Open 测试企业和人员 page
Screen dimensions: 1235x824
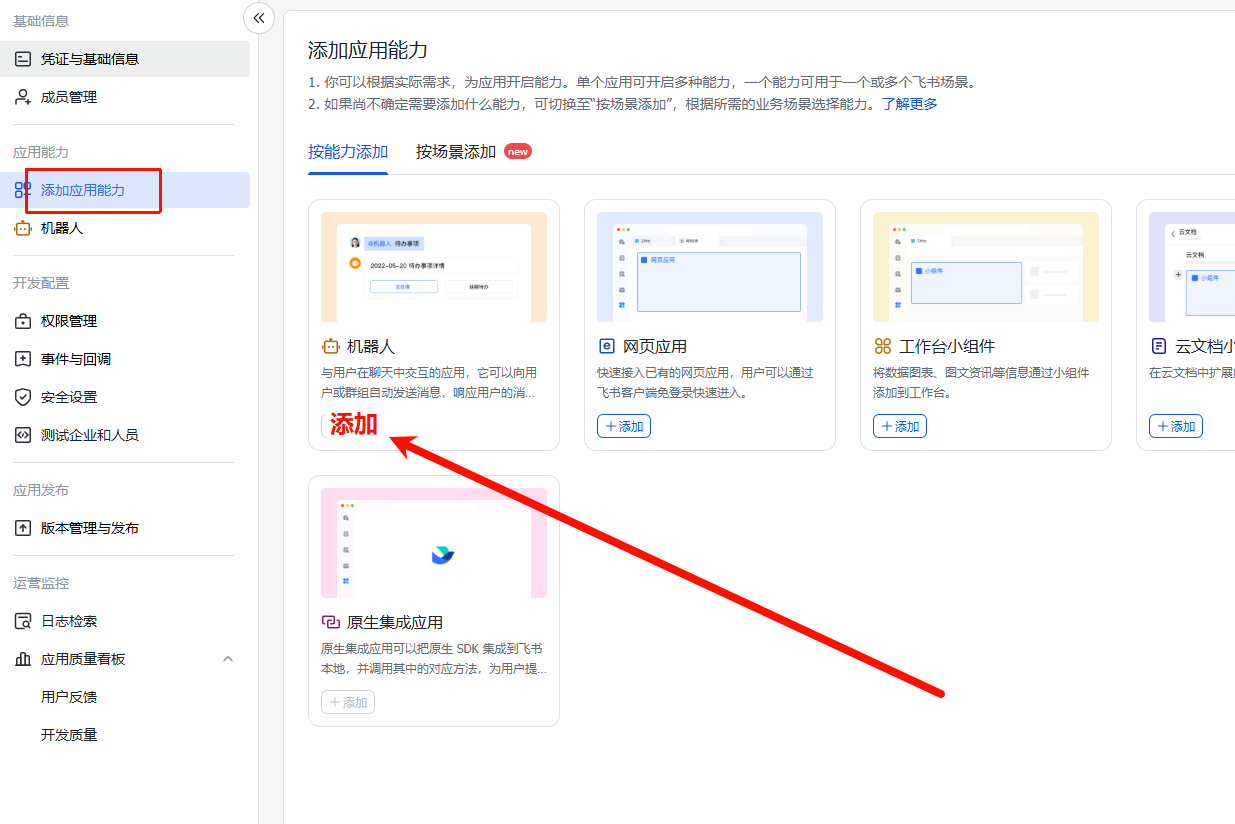coord(90,435)
